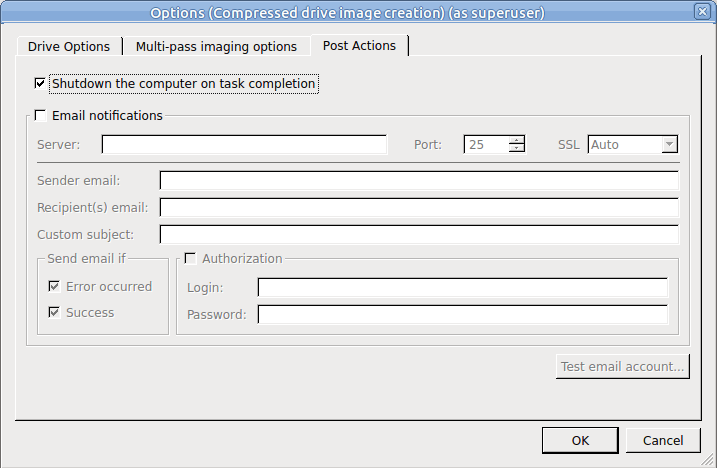Open the Multi-pass imaging options tab
The height and width of the screenshot is (468, 717).
[x=216, y=47]
